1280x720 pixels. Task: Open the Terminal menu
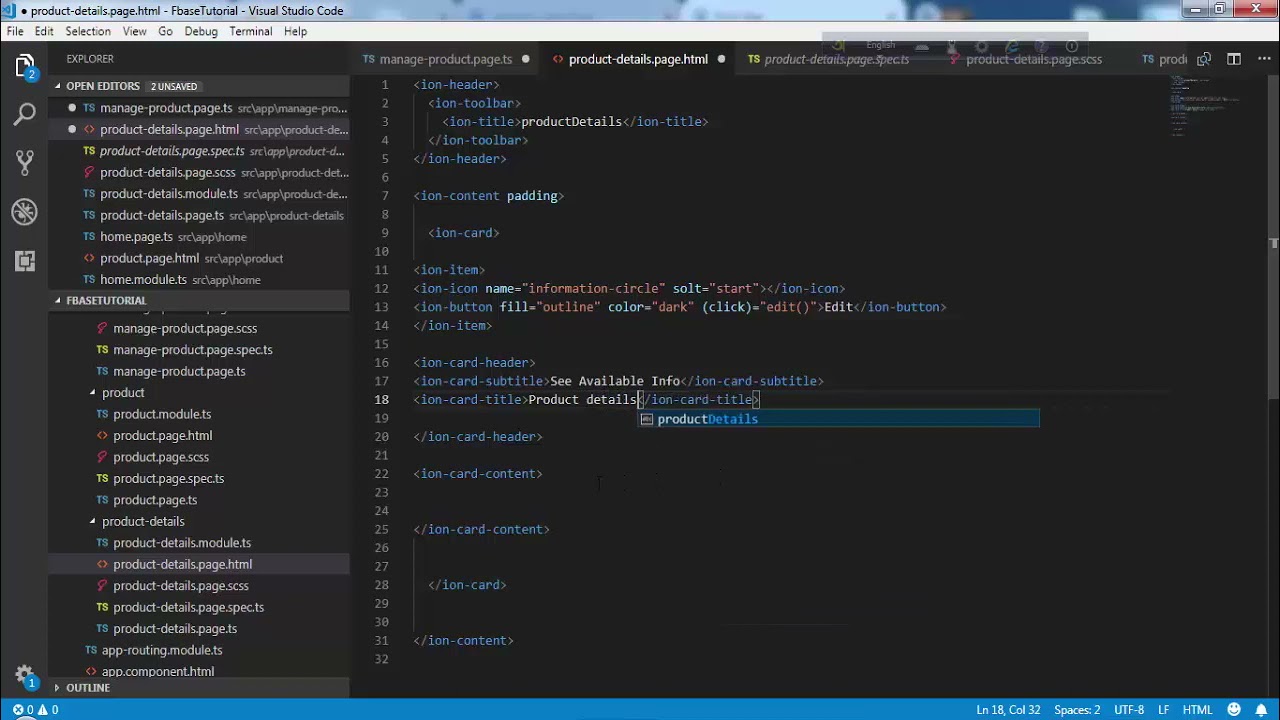[x=250, y=31]
